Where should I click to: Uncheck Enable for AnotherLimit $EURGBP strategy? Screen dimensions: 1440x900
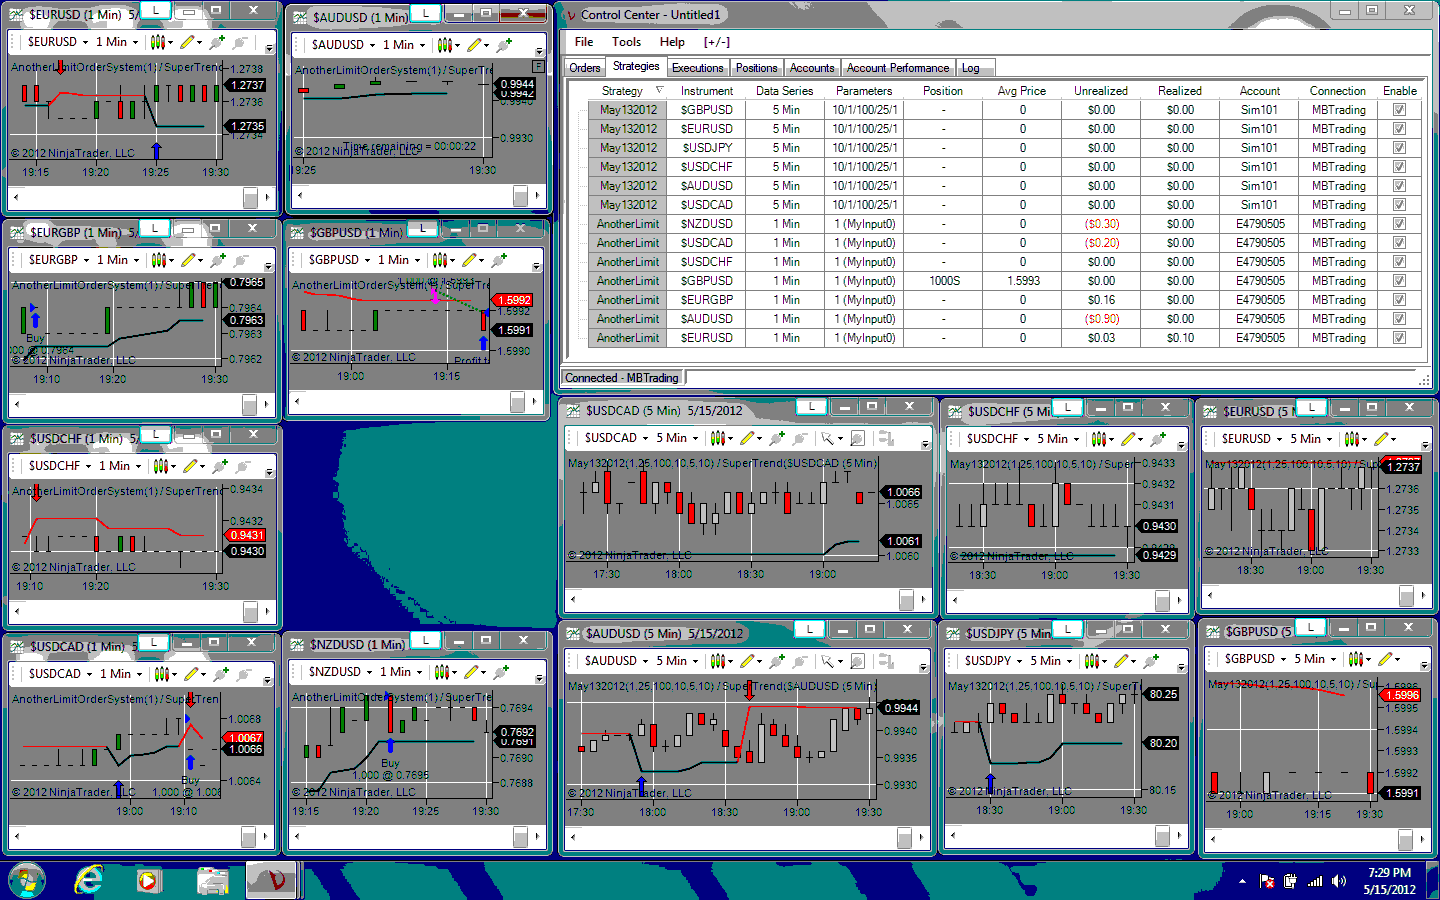(1399, 300)
